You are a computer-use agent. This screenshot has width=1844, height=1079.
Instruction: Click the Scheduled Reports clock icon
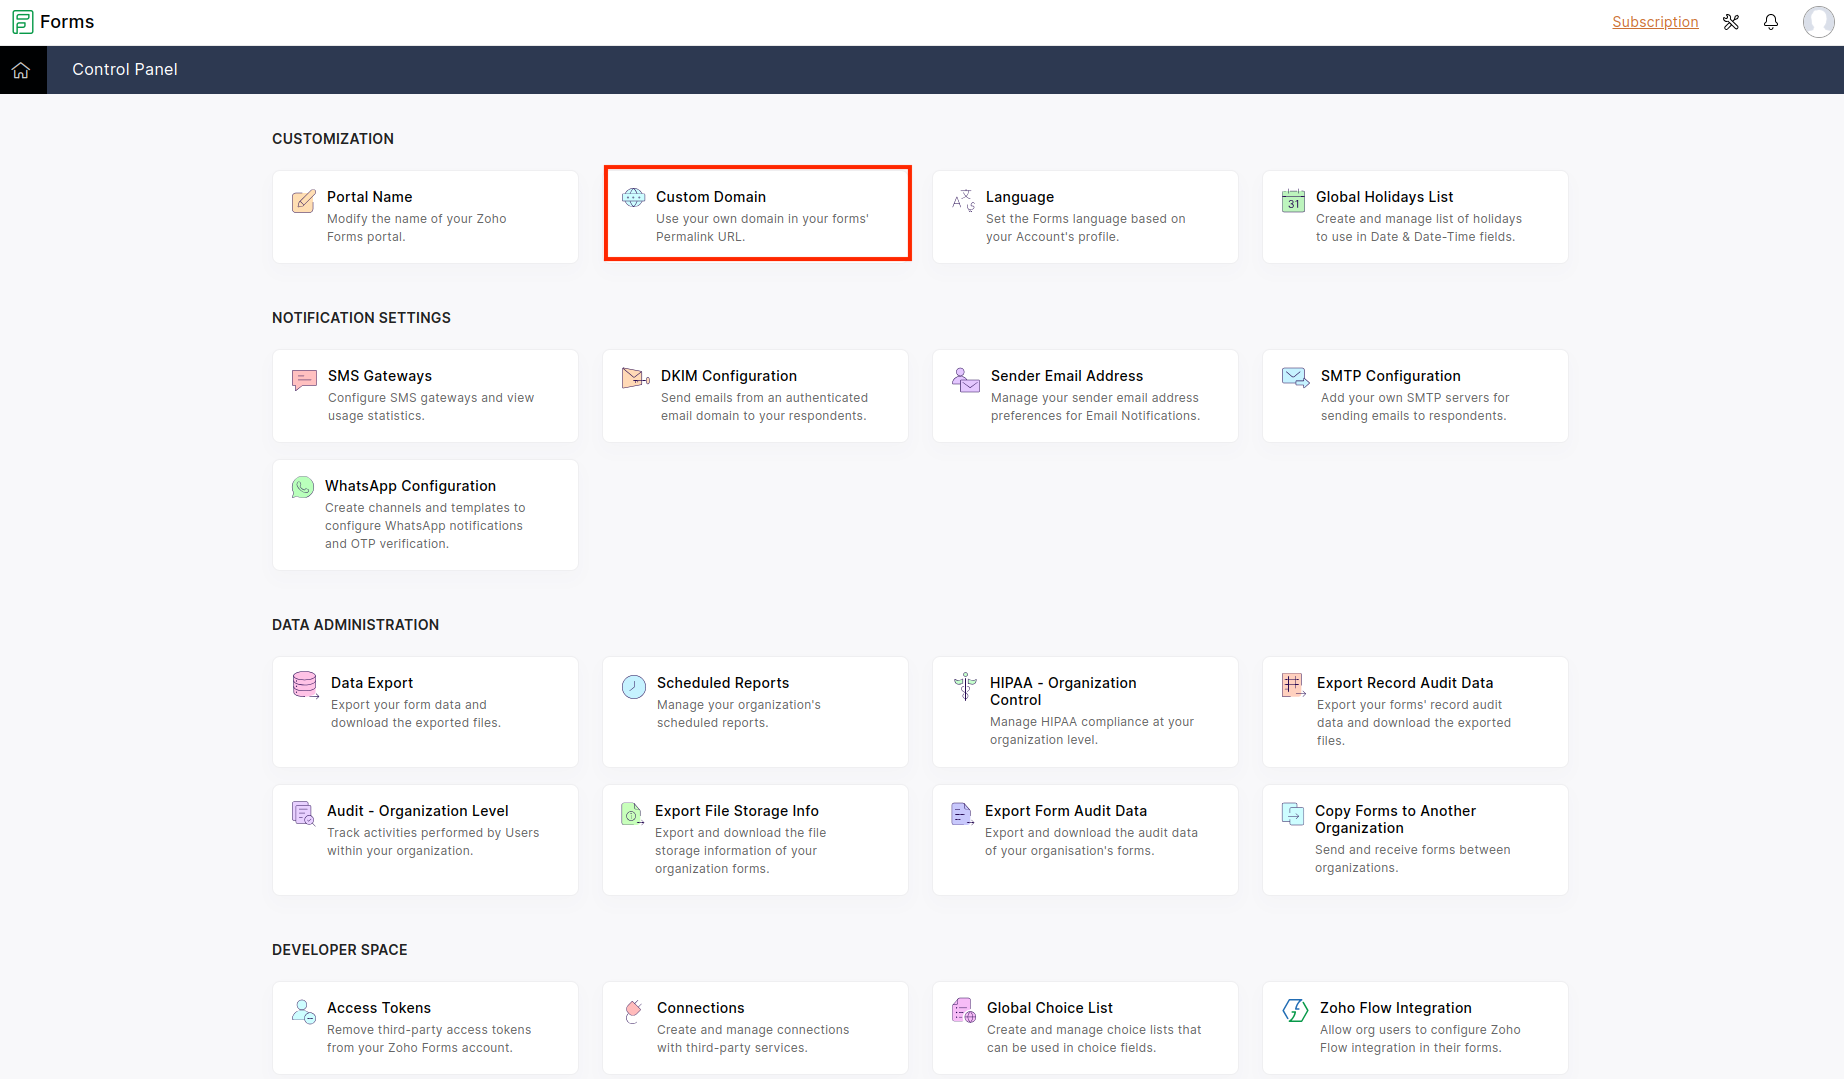click(x=634, y=687)
